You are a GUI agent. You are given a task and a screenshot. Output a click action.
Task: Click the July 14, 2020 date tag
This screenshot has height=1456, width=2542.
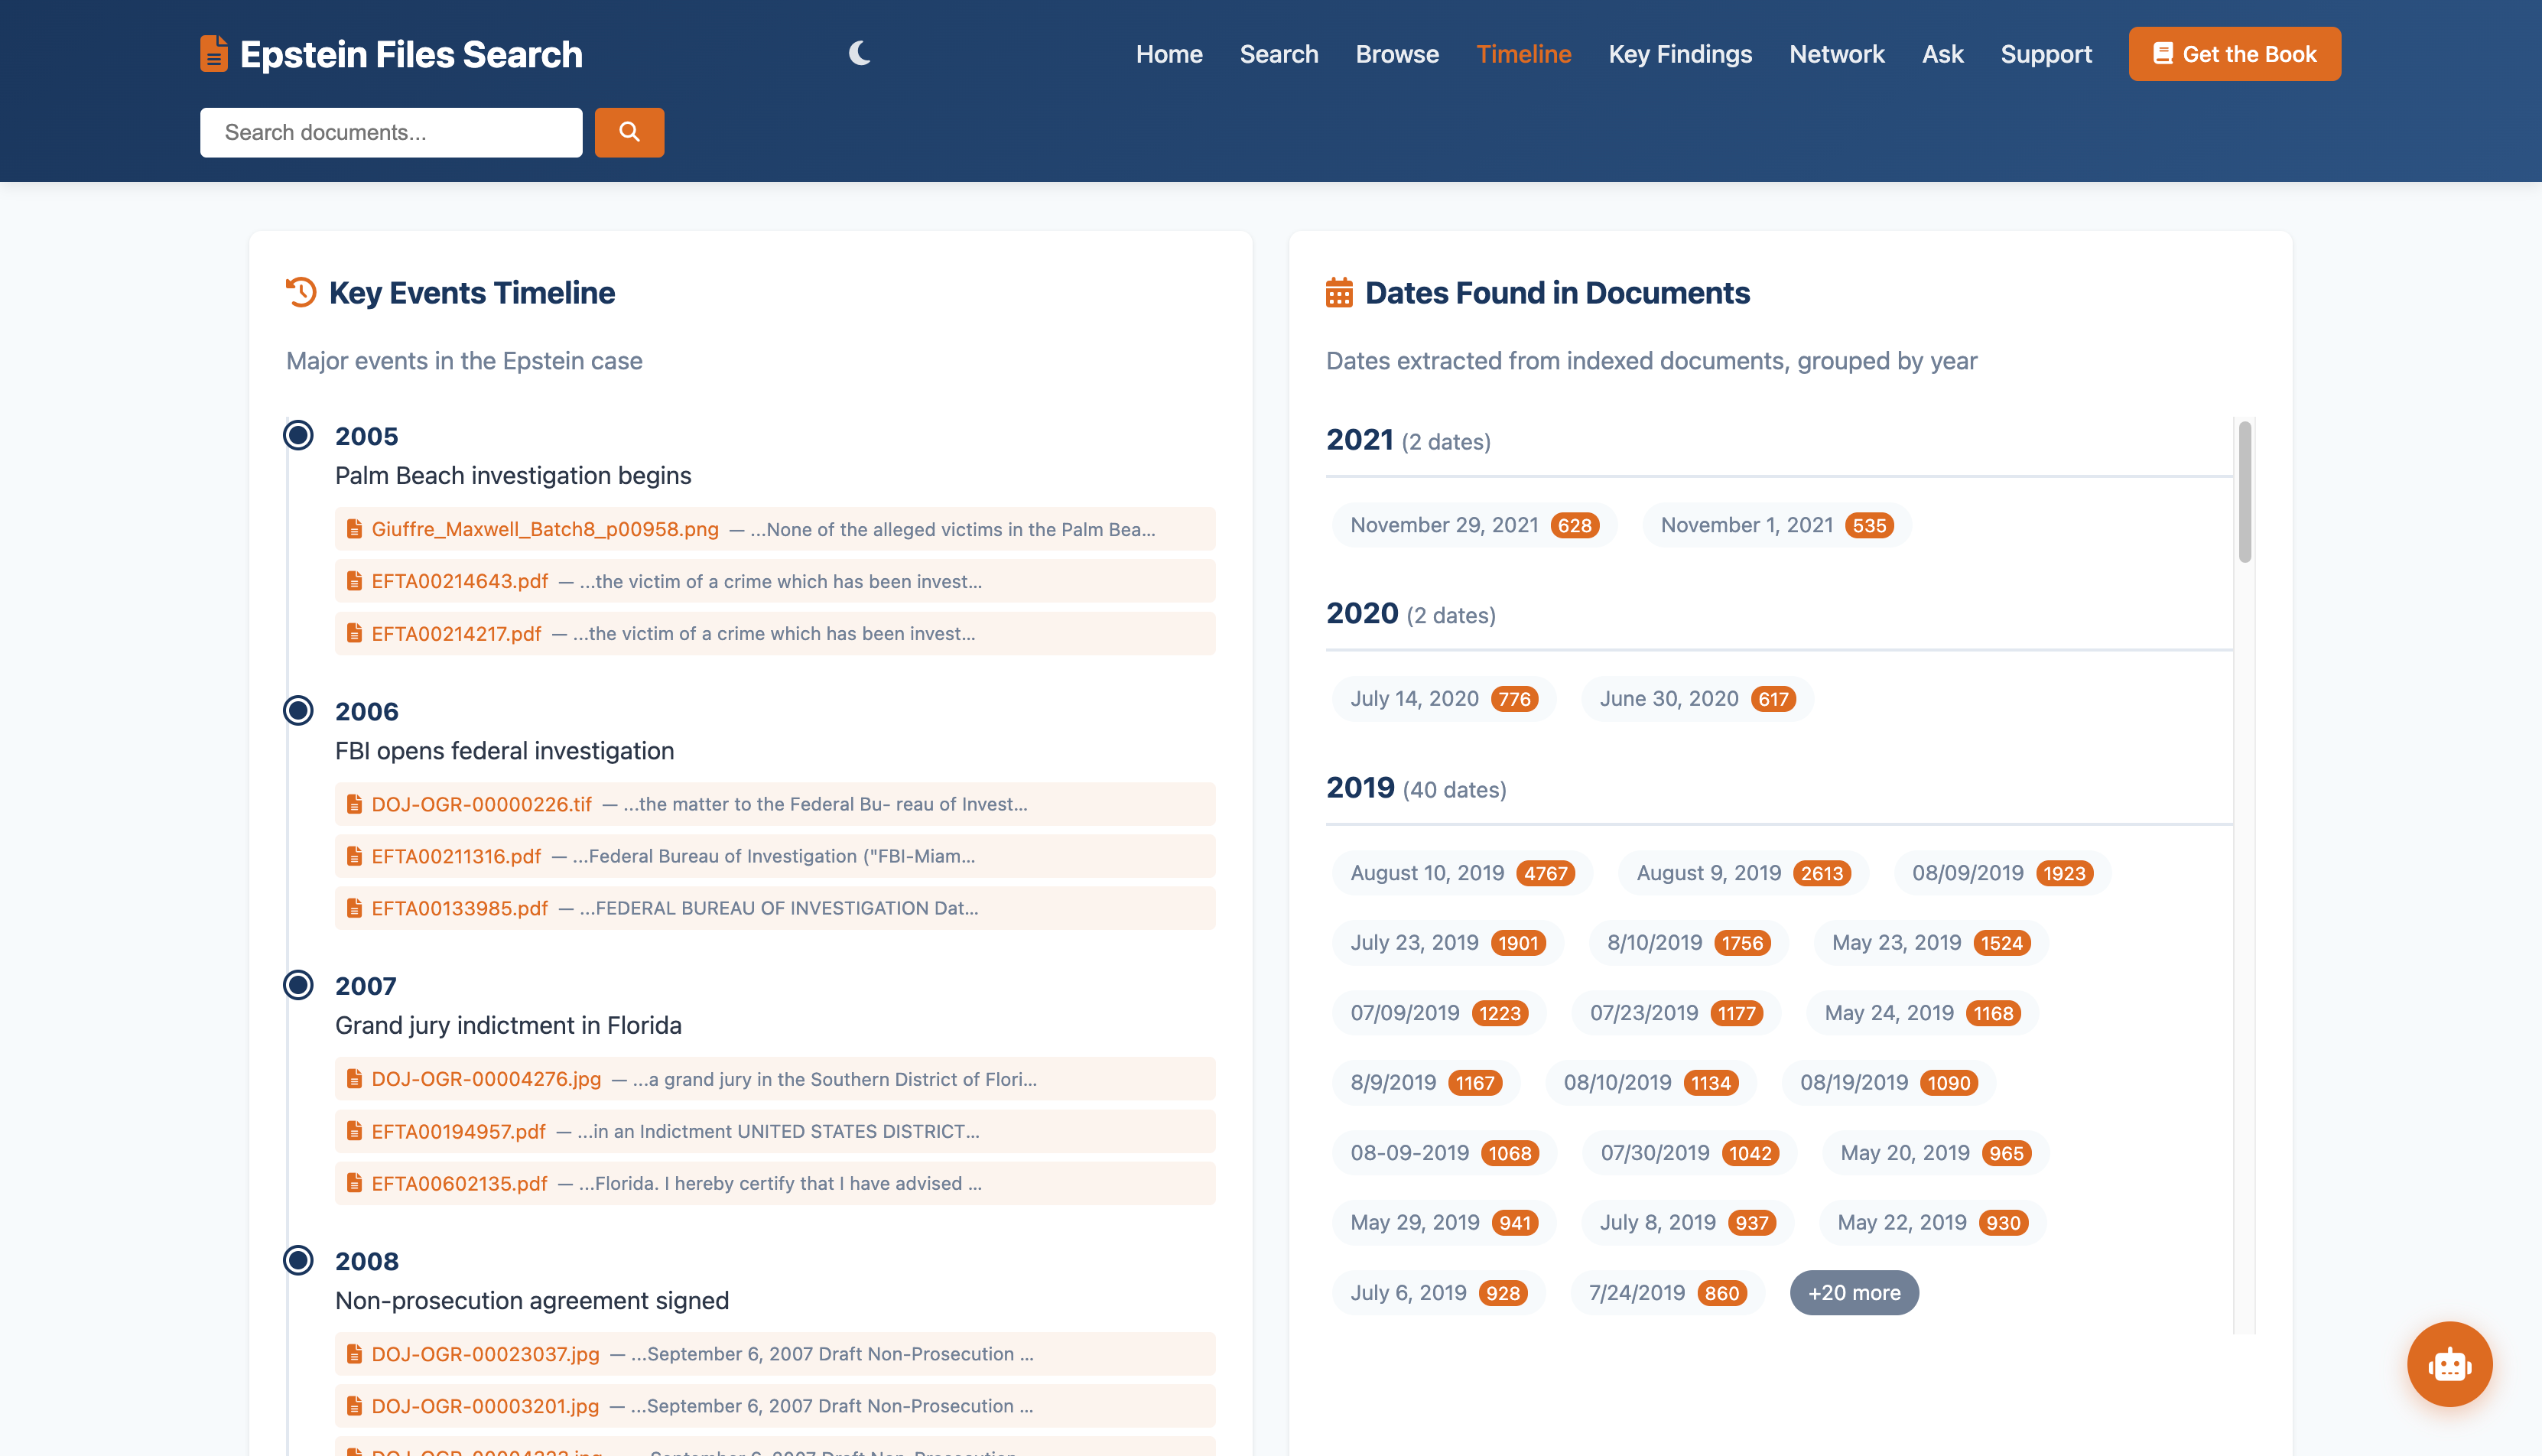[1443, 699]
